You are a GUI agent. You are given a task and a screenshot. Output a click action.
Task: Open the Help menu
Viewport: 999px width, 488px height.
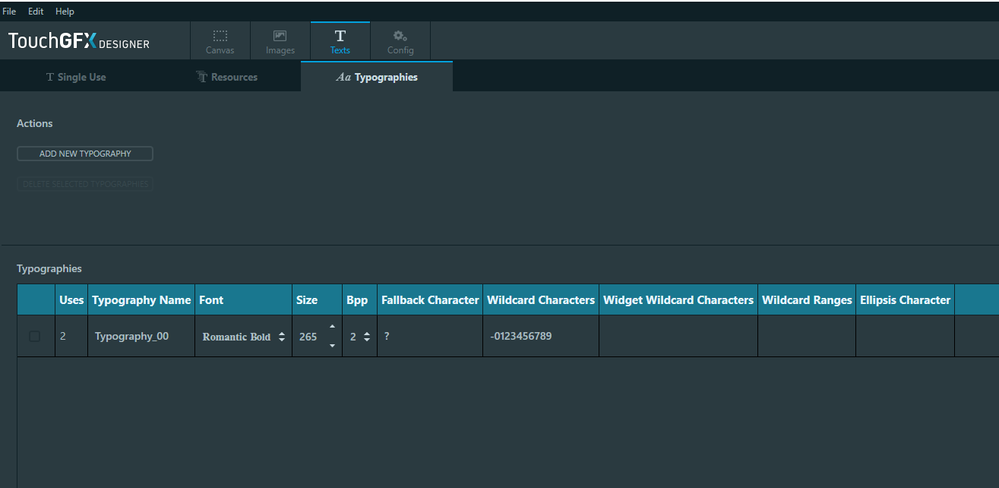[64, 11]
